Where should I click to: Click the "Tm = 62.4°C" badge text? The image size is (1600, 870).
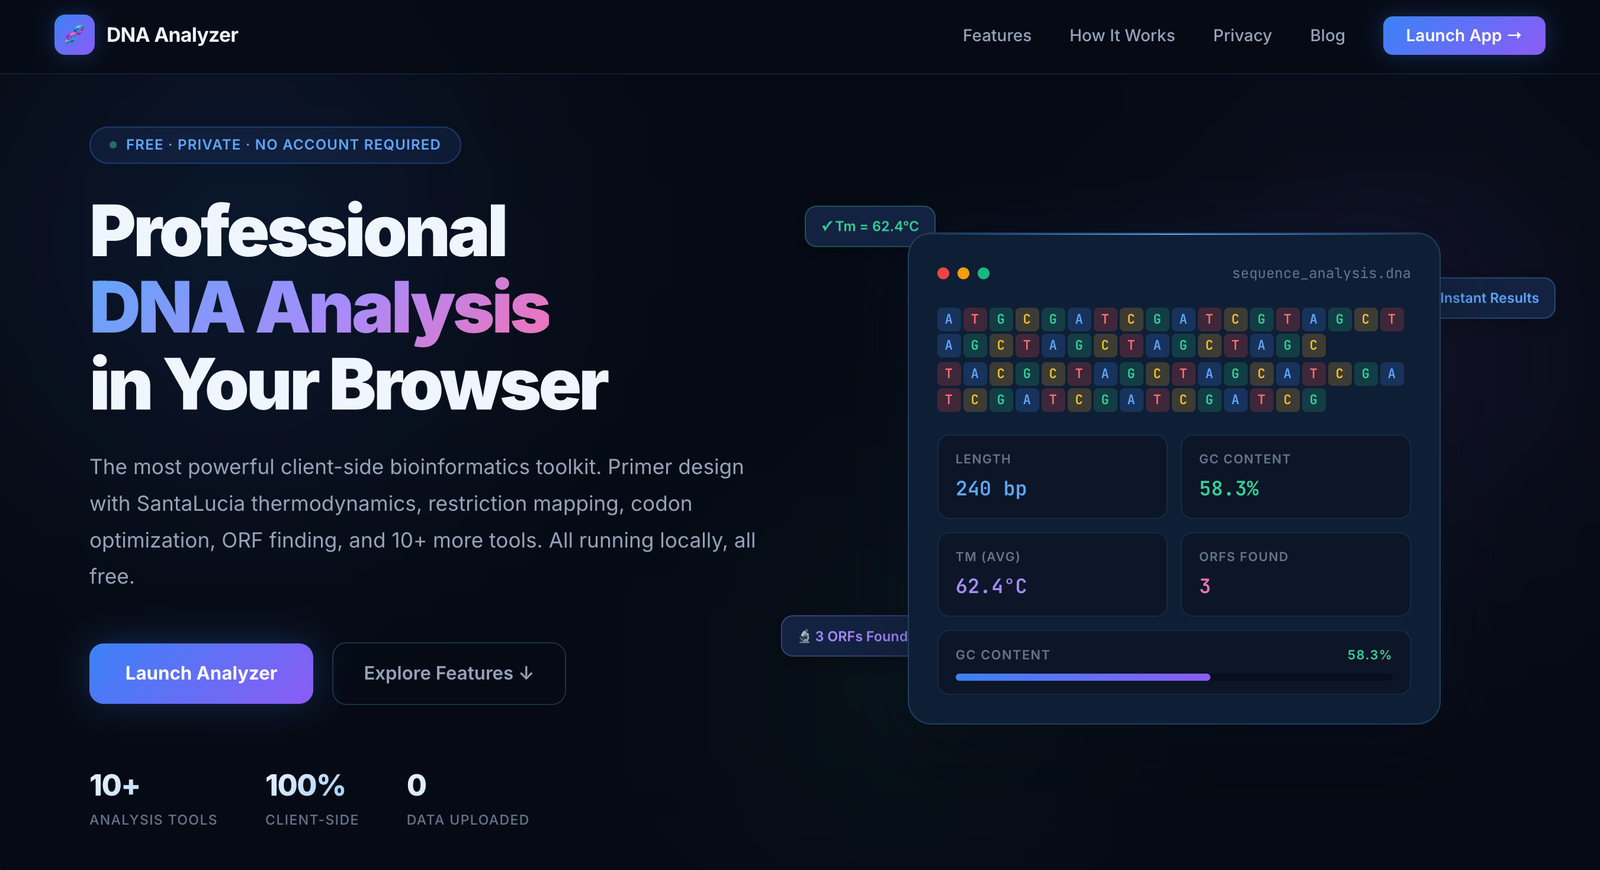pyautogui.click(x=877, y=226)
